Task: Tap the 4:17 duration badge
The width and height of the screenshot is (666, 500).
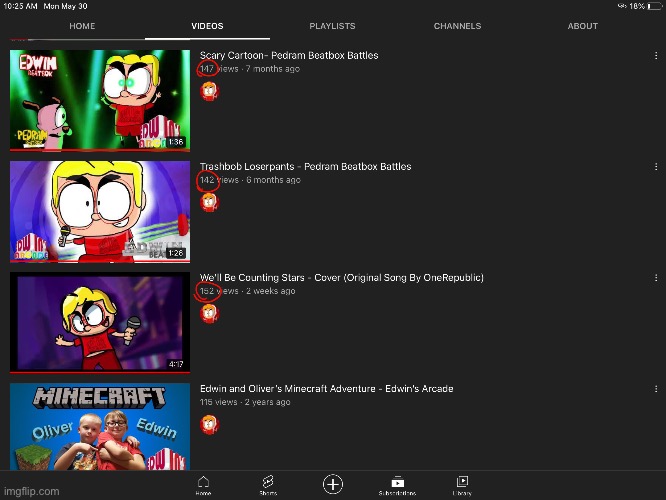Action: 176,364
